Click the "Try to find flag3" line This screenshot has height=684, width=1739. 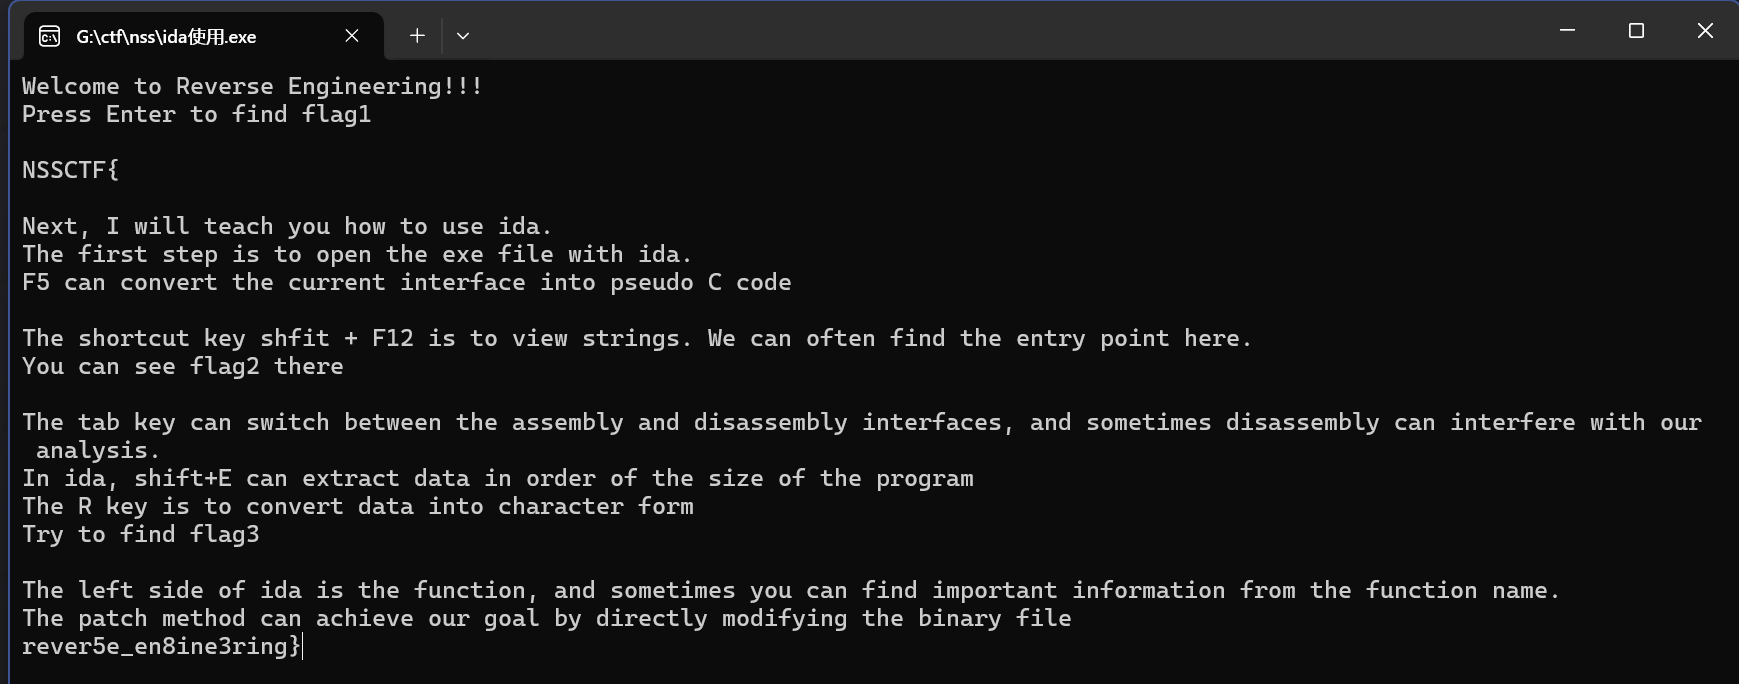pos(140,534)
